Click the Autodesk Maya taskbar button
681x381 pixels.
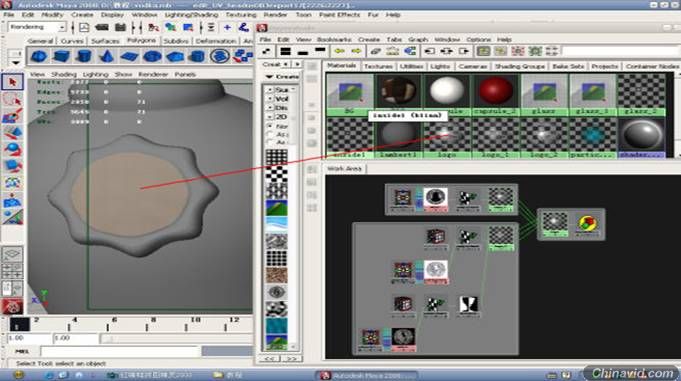tap(368, 375)
